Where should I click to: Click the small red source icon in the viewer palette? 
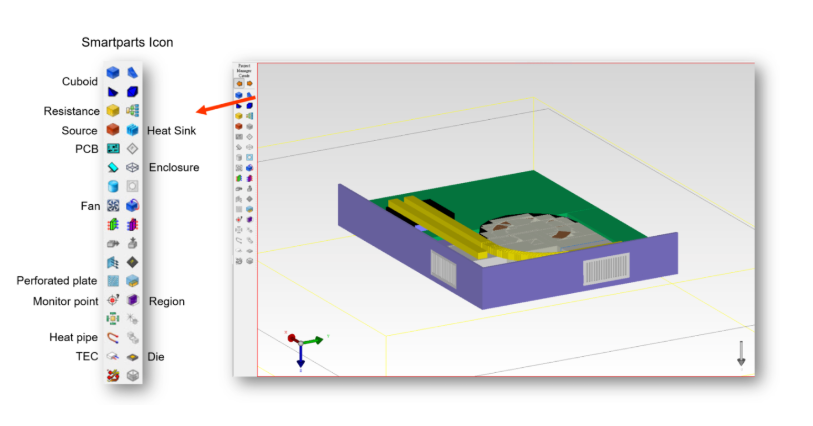[x=239, y=126]
